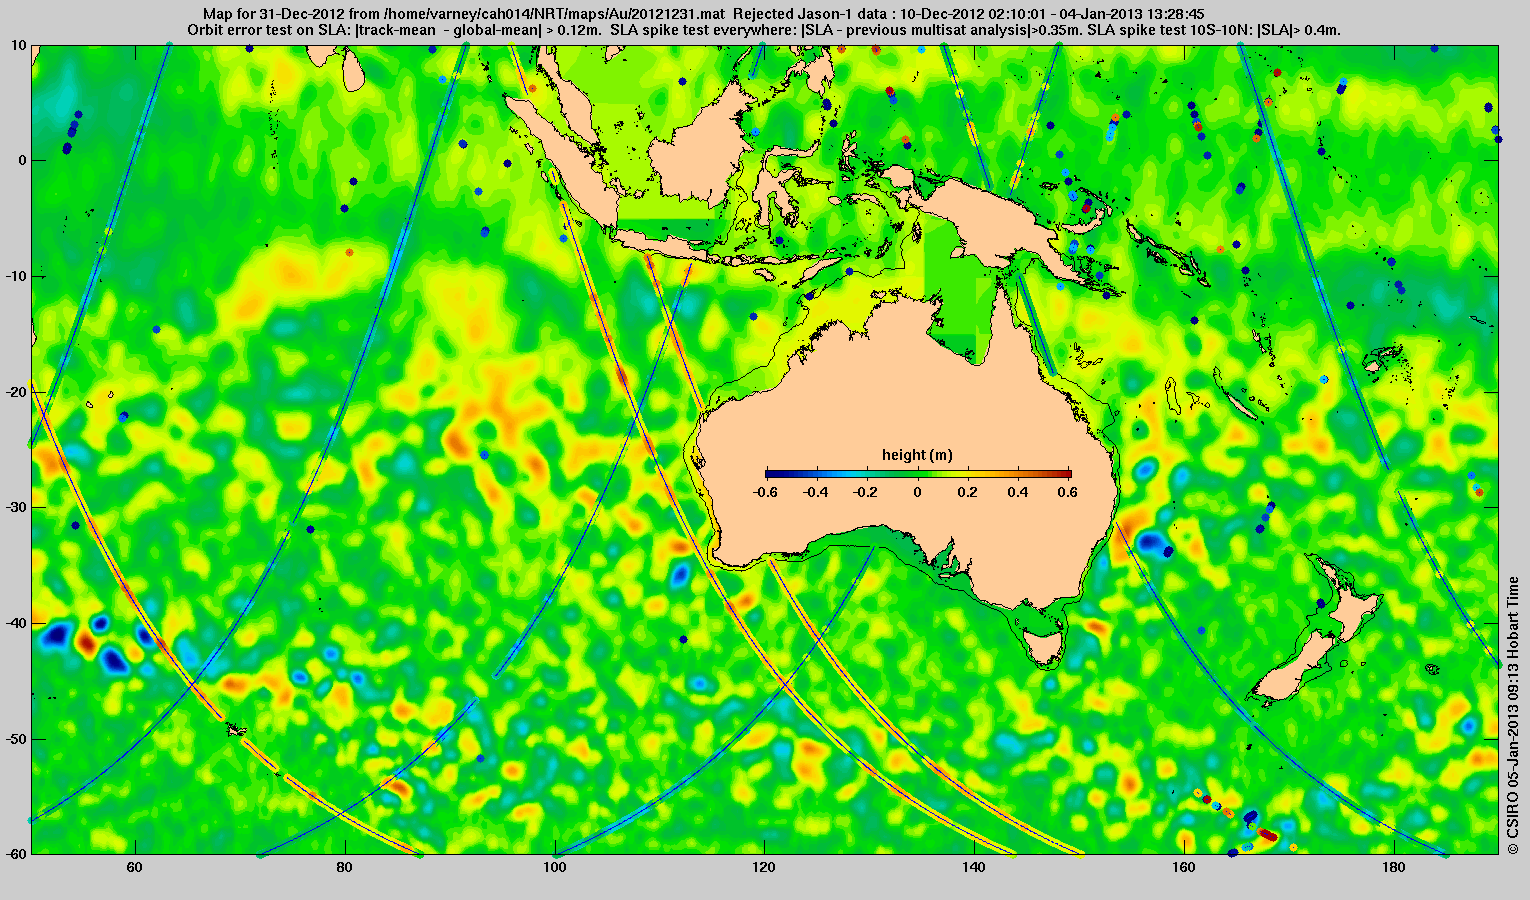Click latitude axis label 10

tap(20, 45)
